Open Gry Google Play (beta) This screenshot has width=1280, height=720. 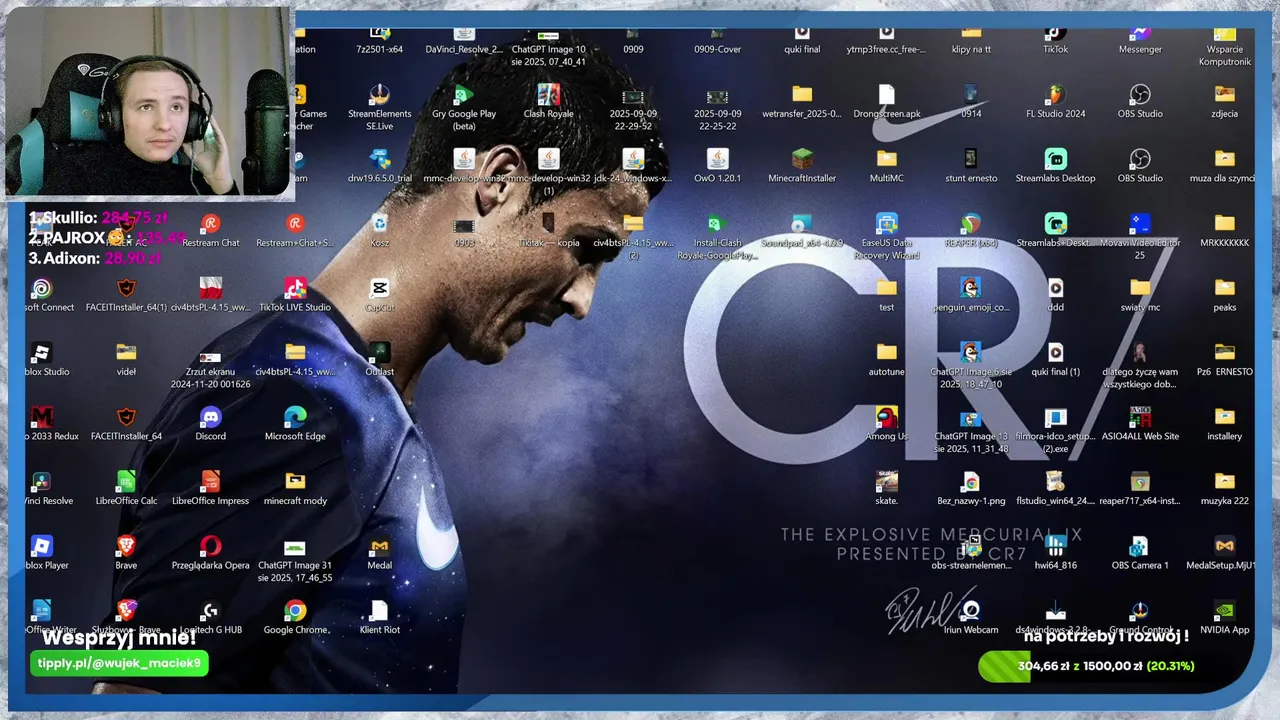click(464, 107)
